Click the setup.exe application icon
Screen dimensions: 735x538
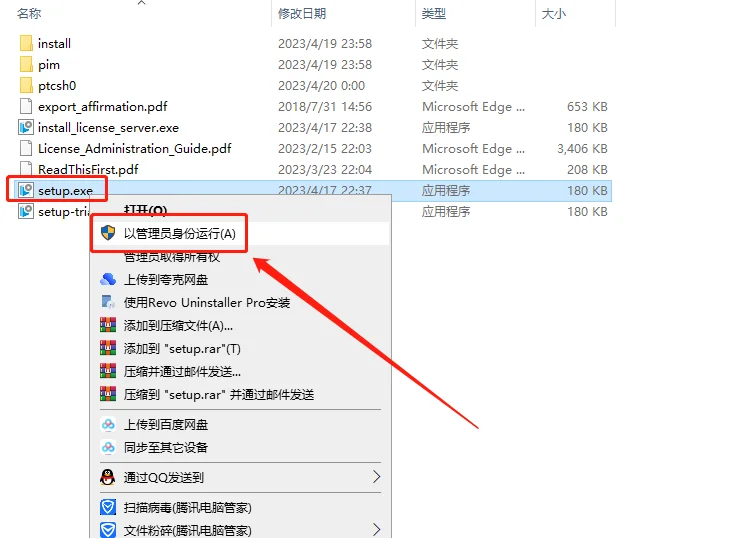click(x=26, y=190)
